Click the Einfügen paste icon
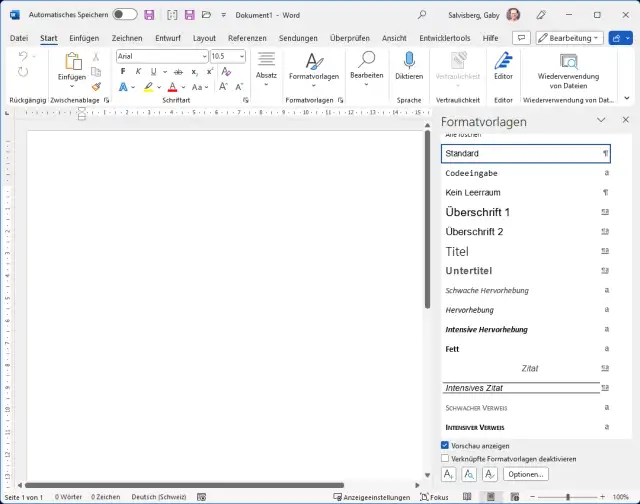This screenshot has height=504, width=640. (72, 62)
